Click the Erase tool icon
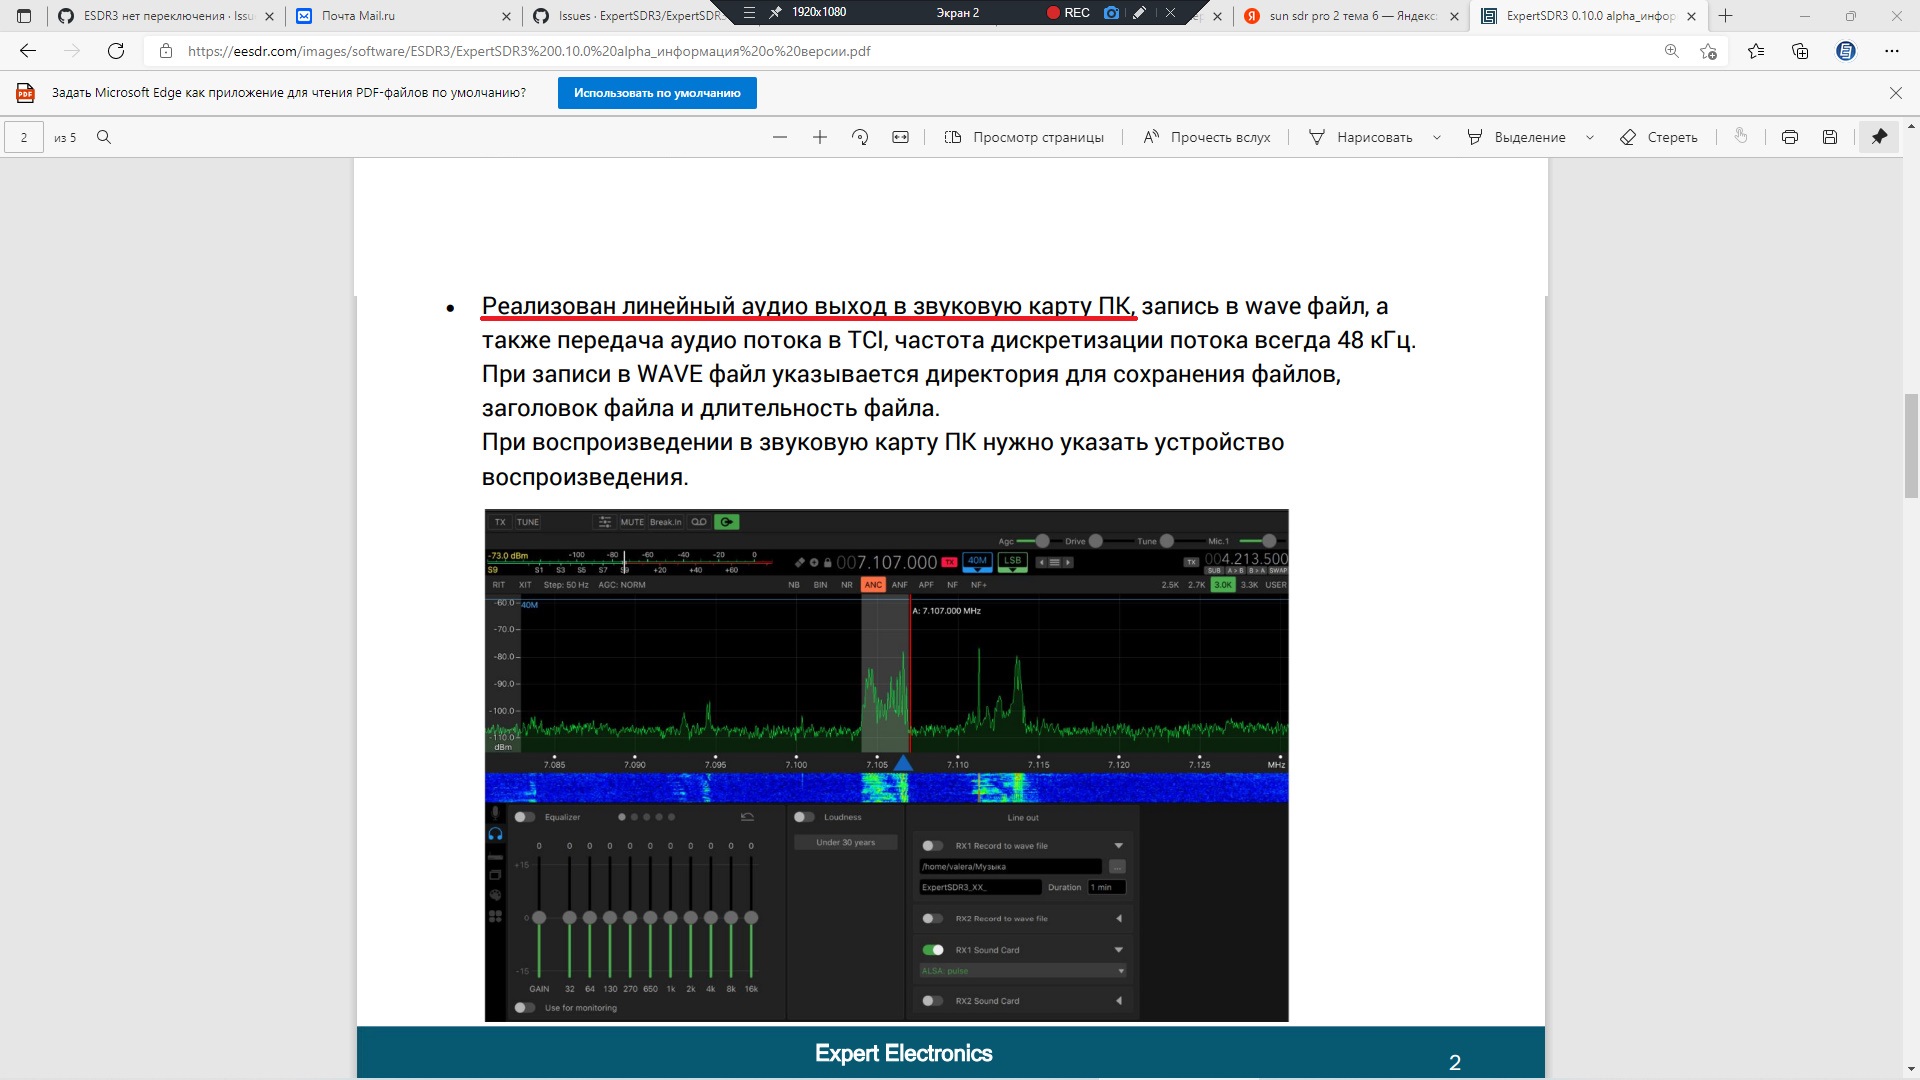This screenshot has height=1080, width=1920. pyautogui.click(x=1628, y=137)
